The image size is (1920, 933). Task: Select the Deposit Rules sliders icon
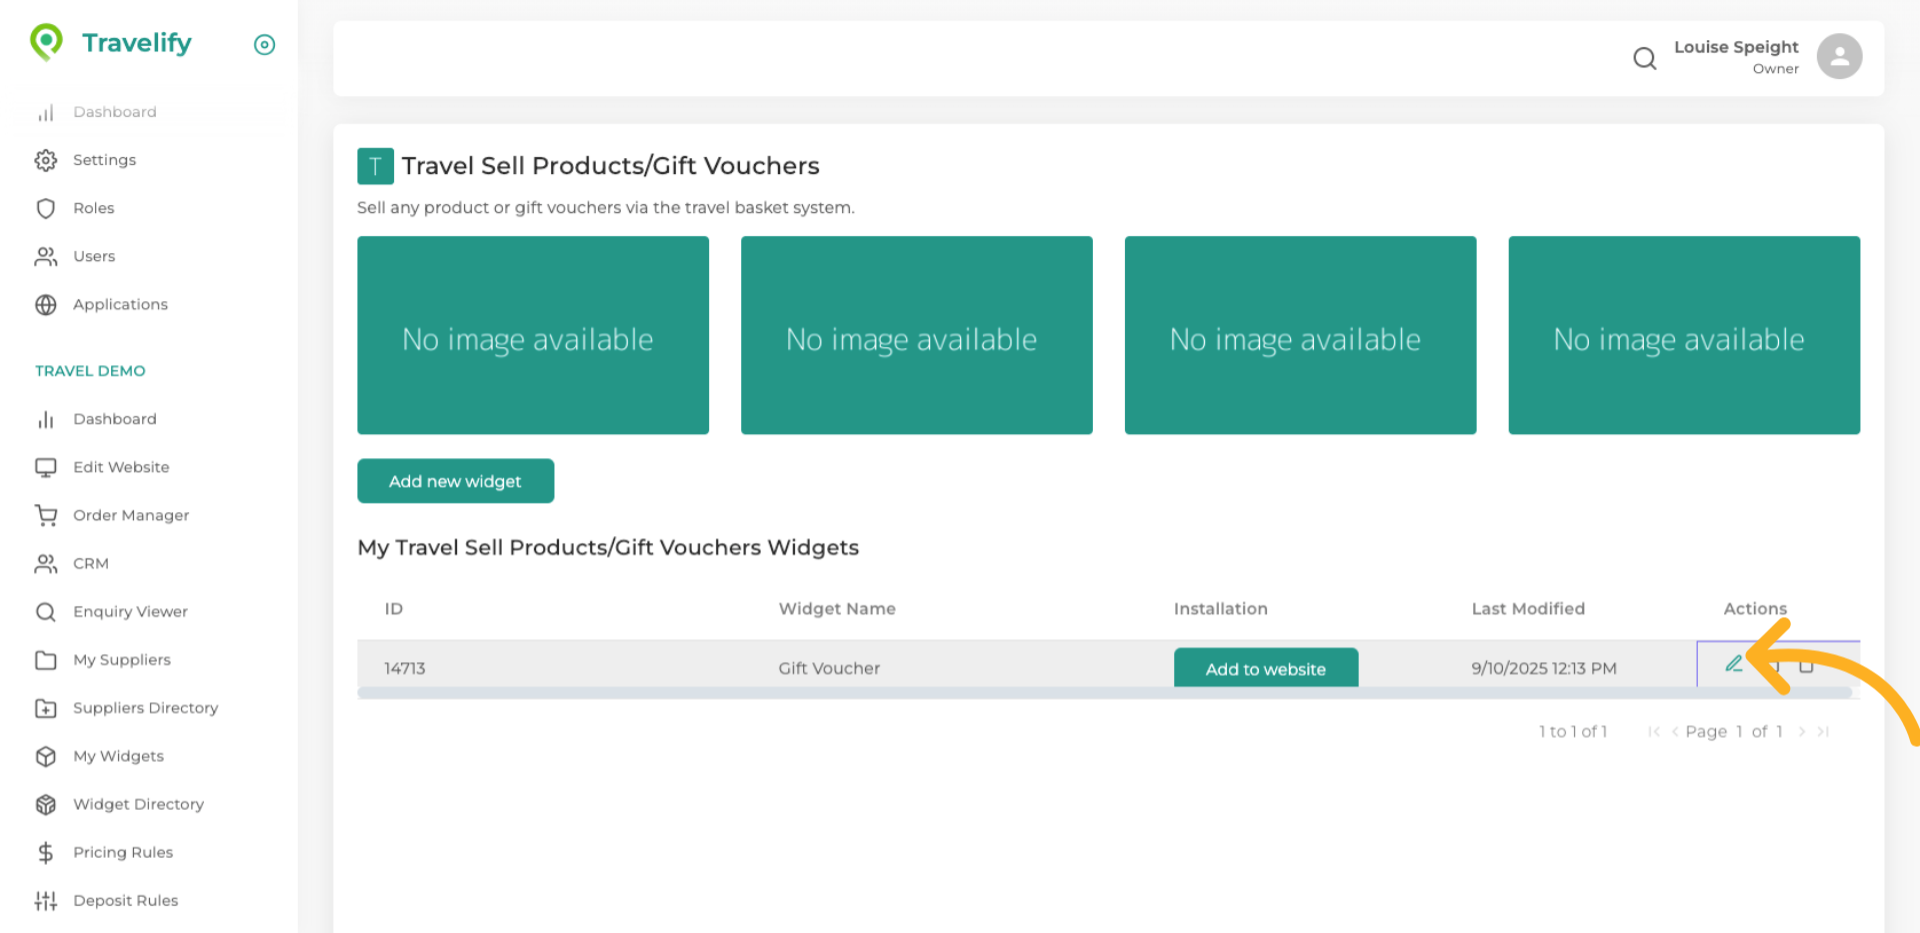tap(46, 900)
